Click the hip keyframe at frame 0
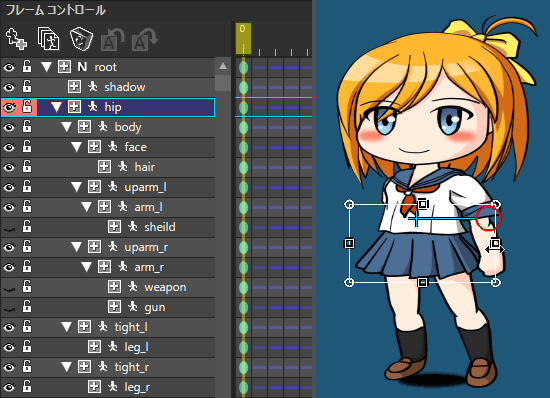 (x=243, y=107)
